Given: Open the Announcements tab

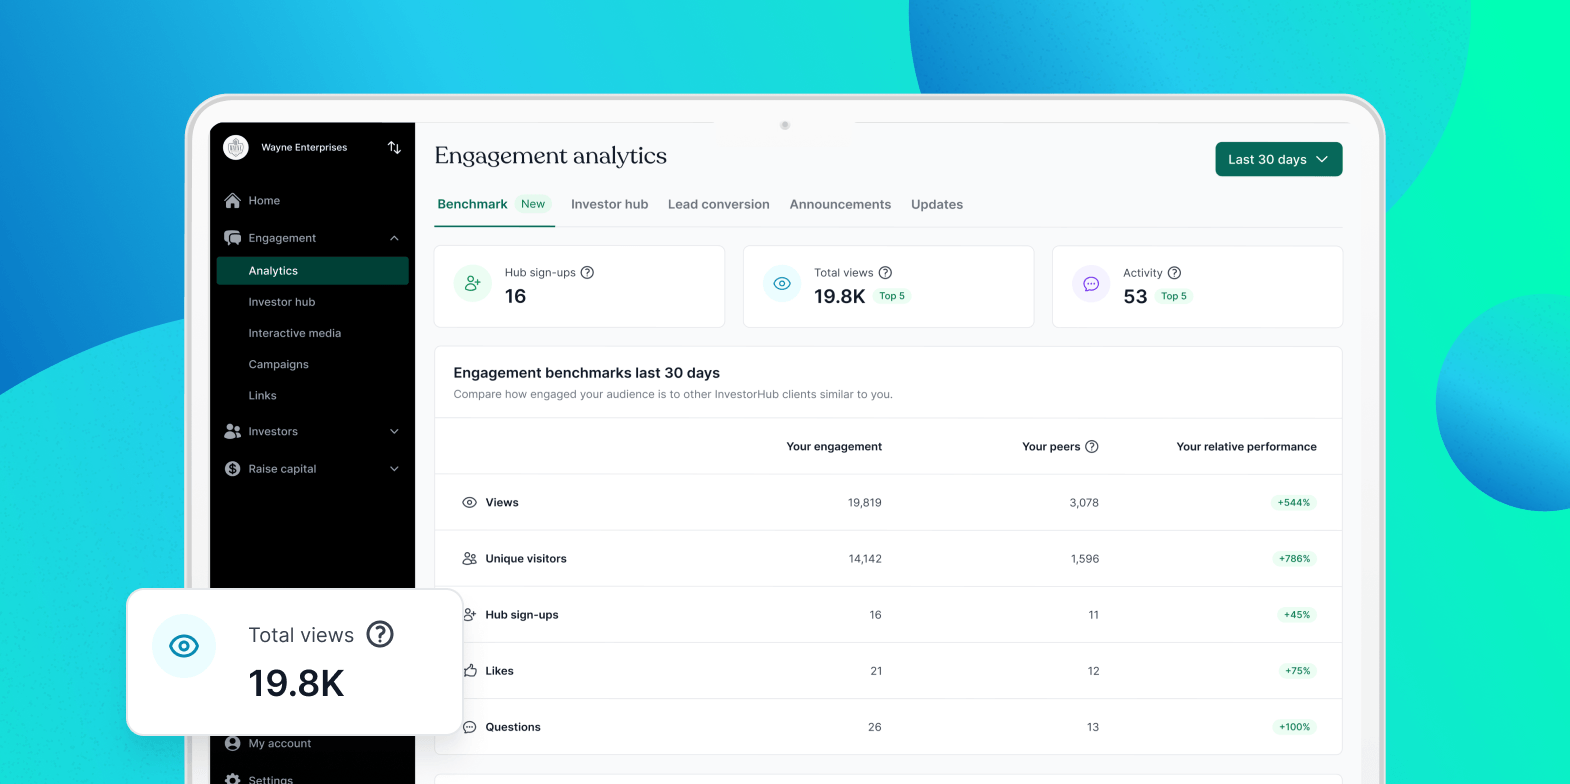Looking at the screenshot, I should coord(840,204).
